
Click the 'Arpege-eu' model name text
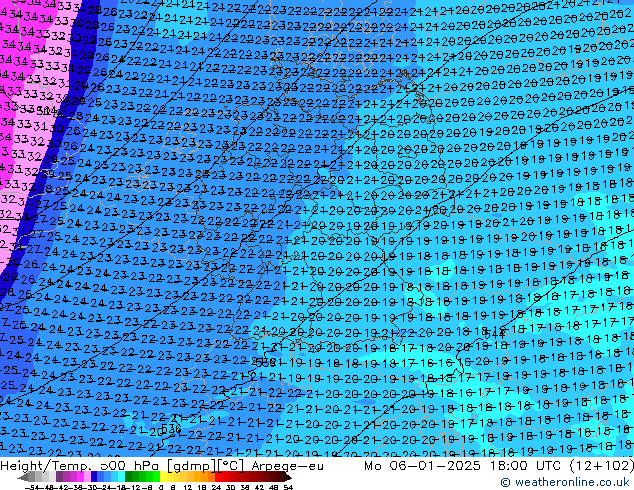287,467
